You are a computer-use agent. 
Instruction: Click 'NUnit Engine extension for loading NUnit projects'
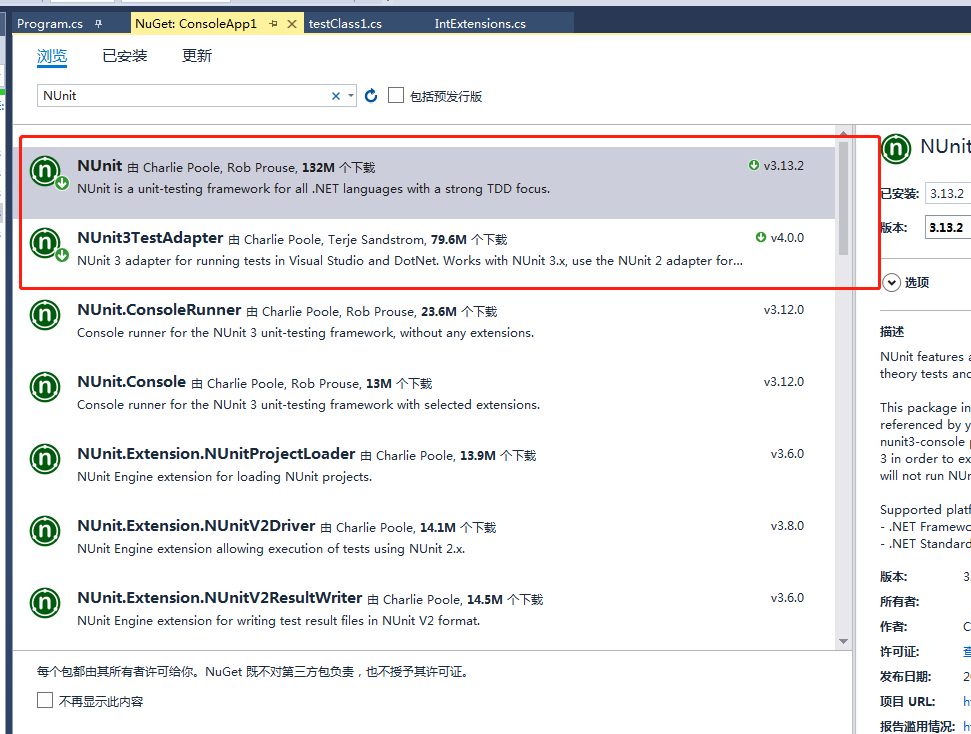coord(224,477)
